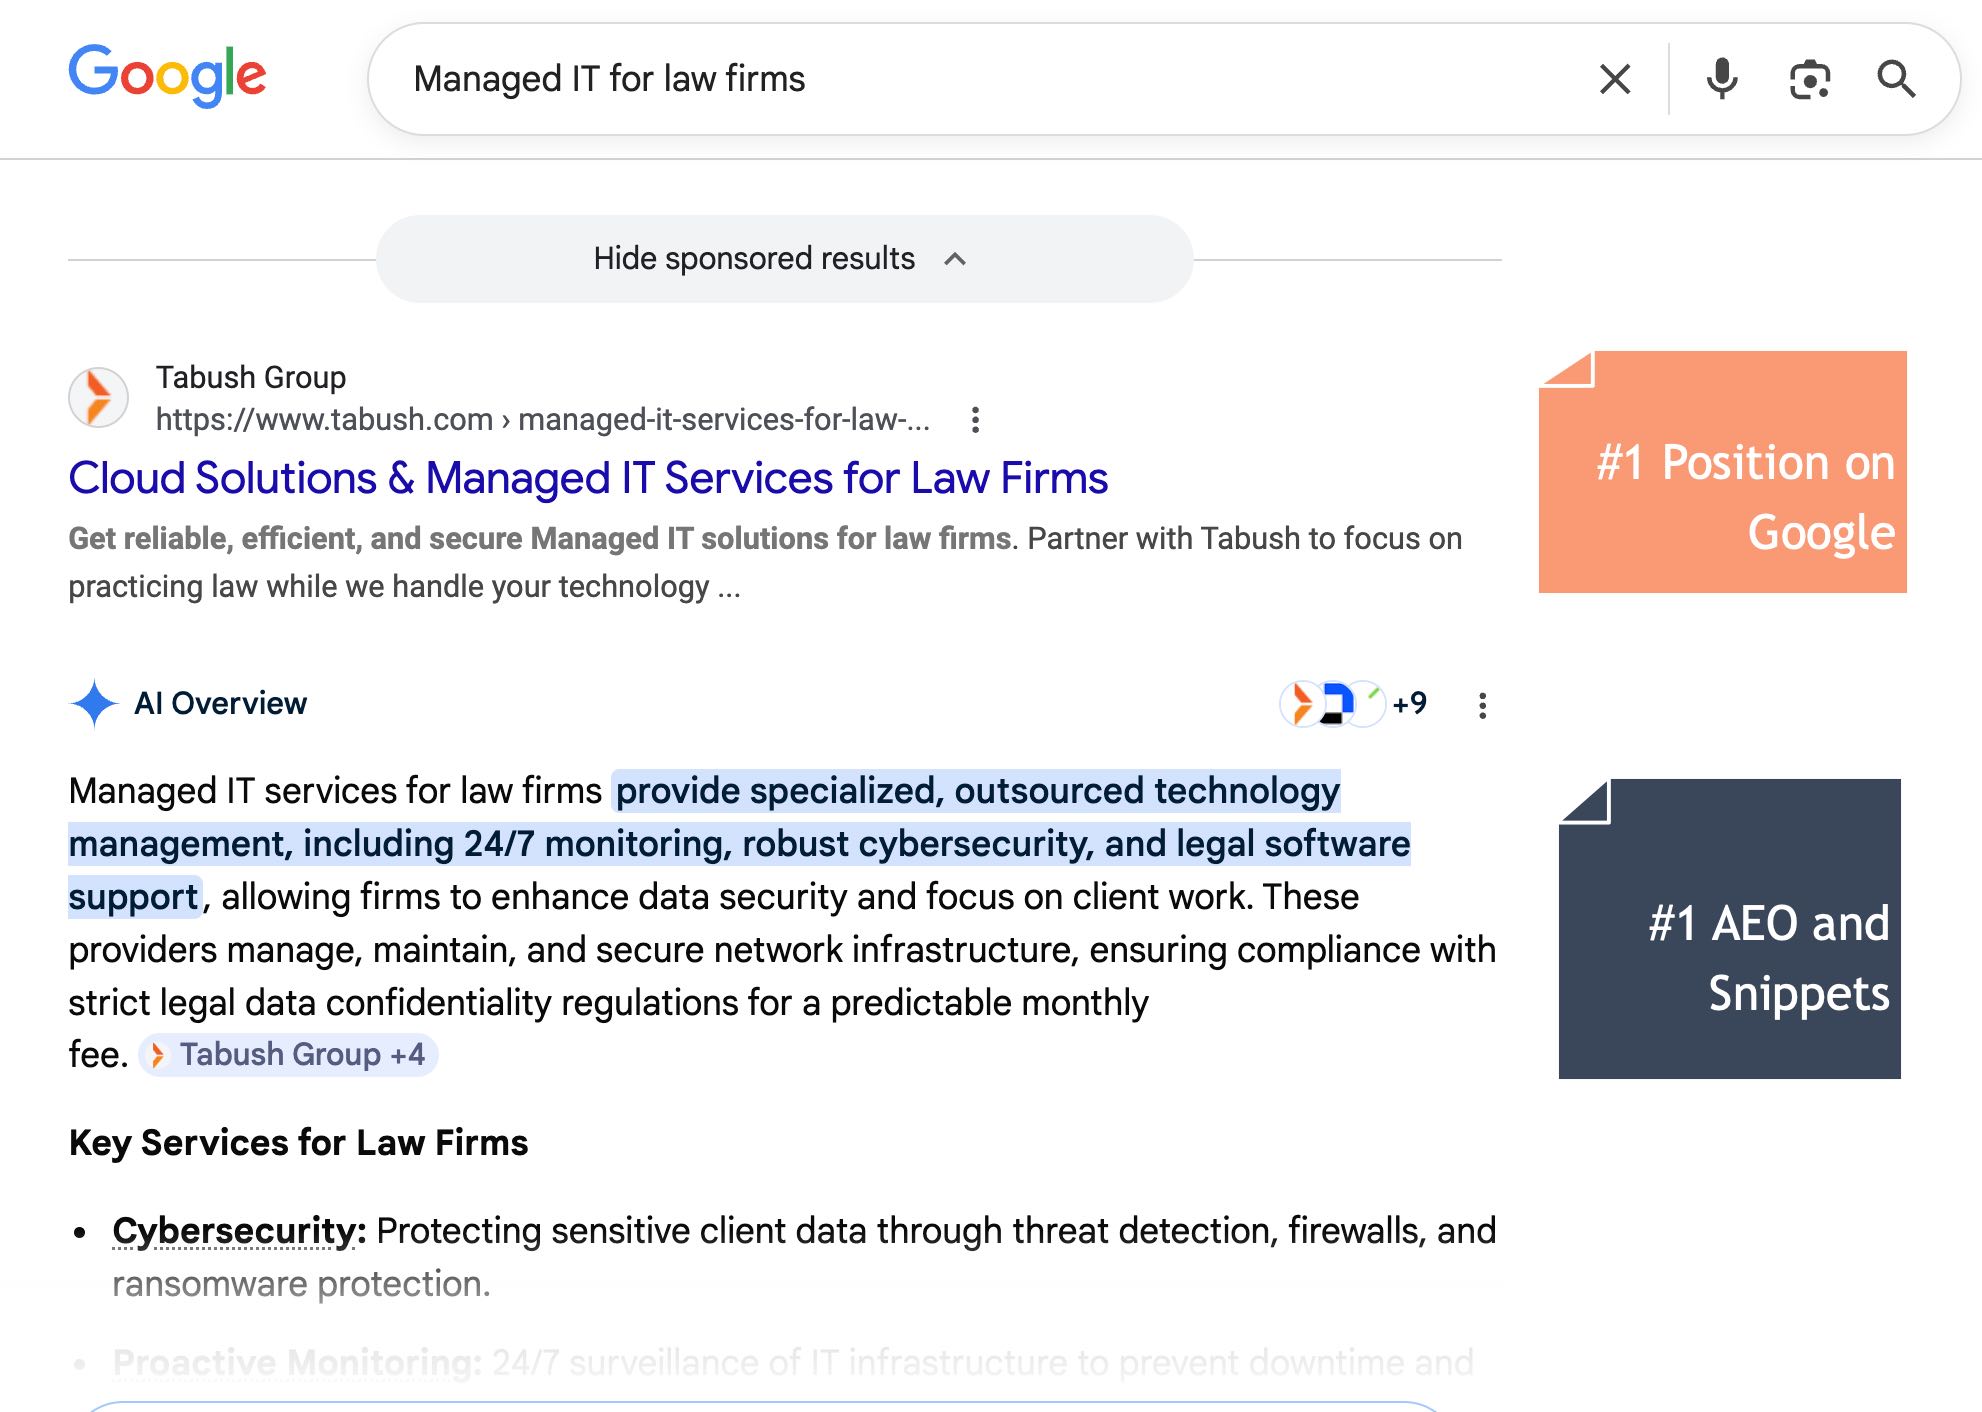The height and width of the screenshot is (1412, 1982).
Task: Collapse sponsored results with Hide sponsored results
Action: pos(752,257)
